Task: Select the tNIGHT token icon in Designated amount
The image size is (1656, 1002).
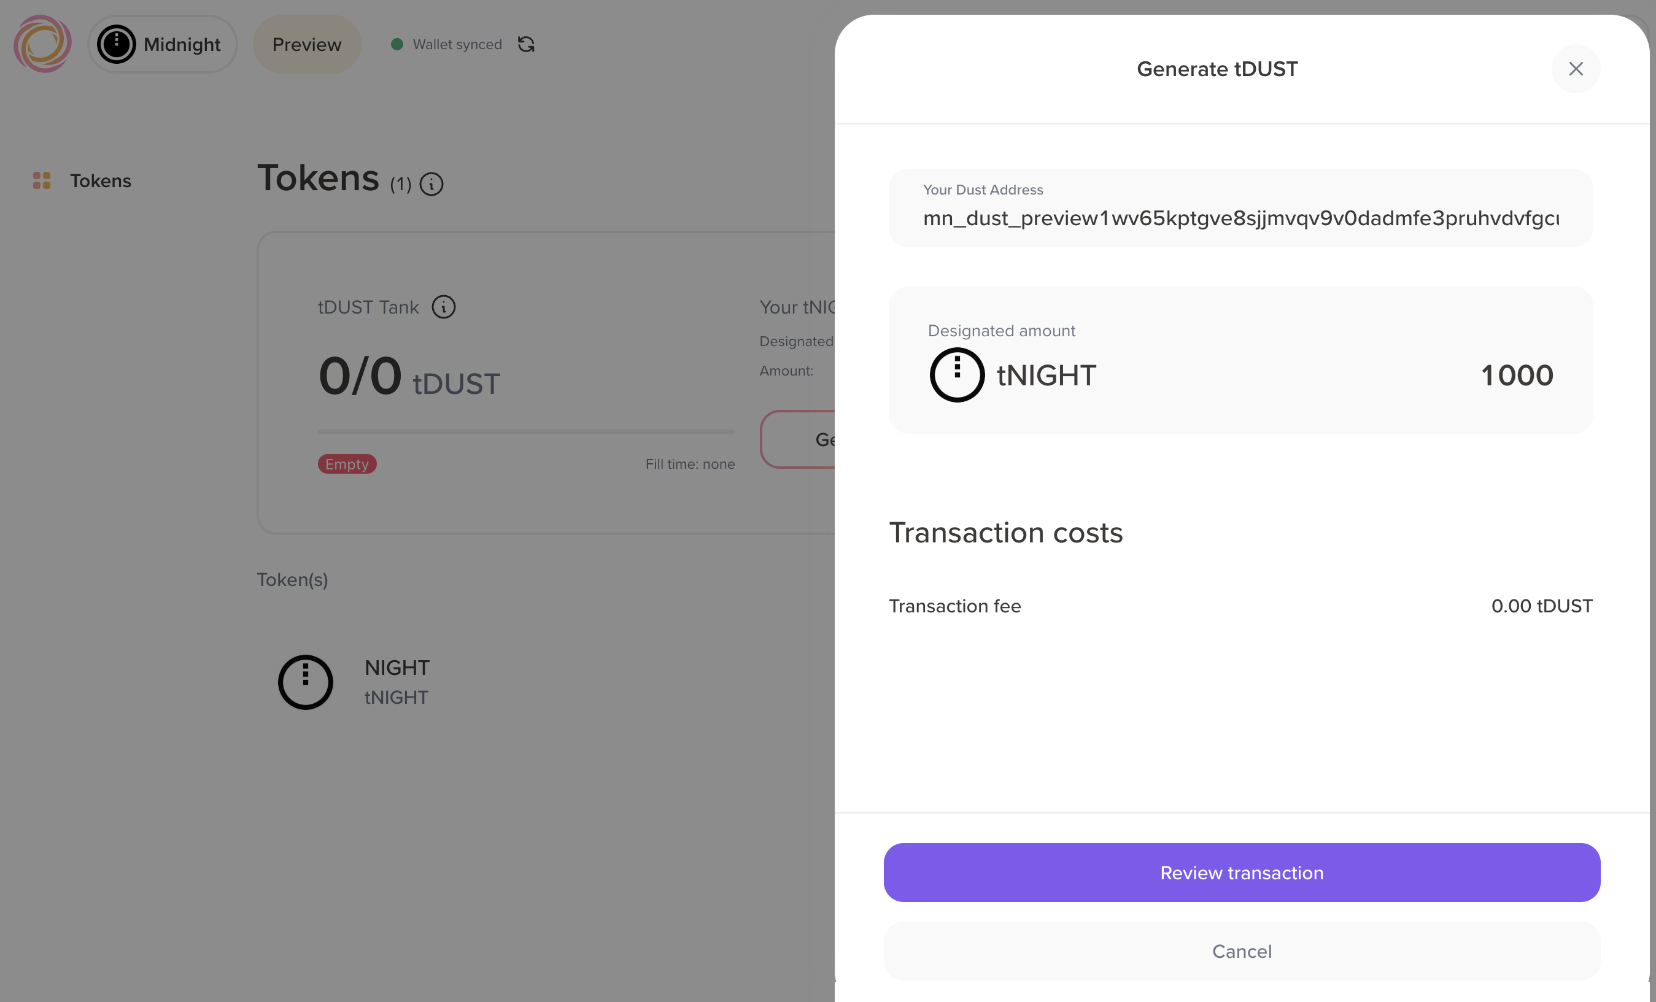Action: point(956,375)
